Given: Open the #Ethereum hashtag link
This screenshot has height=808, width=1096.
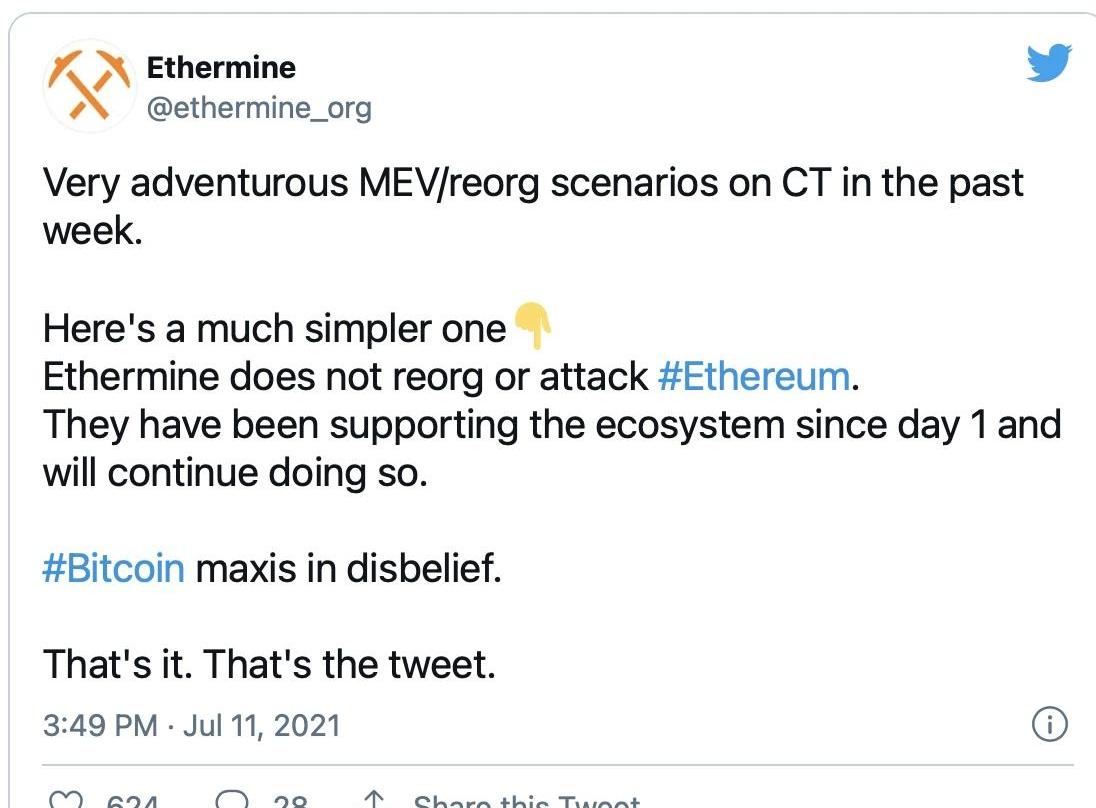Looking at the screenshot, I should pos(754,377).
